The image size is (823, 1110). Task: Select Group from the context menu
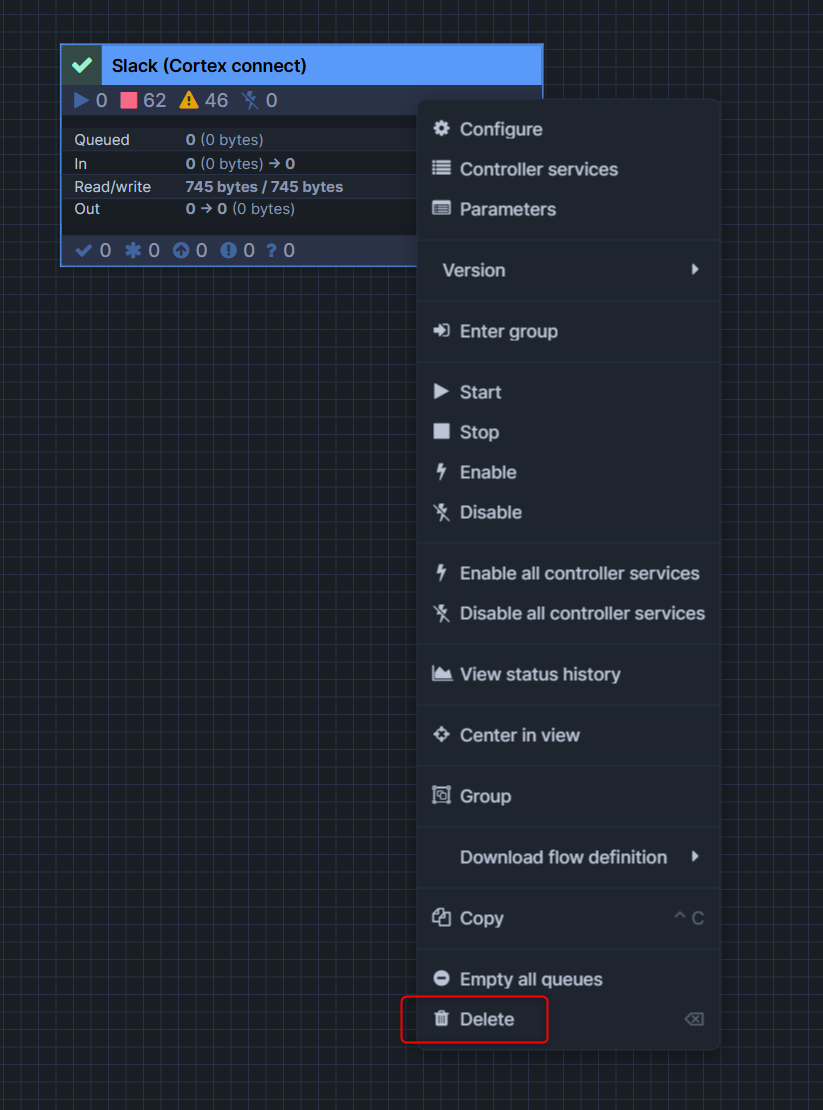(x=485, y=796)
